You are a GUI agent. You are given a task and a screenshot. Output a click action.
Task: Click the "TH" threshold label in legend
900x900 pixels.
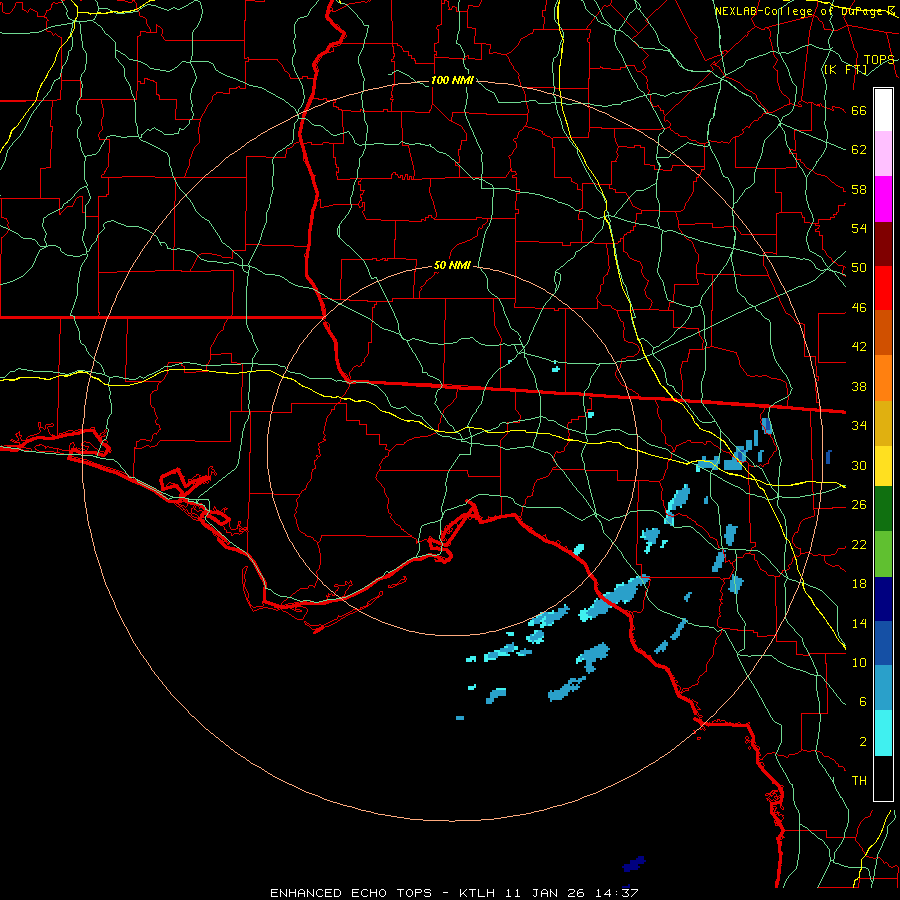[x=859, y=781]
